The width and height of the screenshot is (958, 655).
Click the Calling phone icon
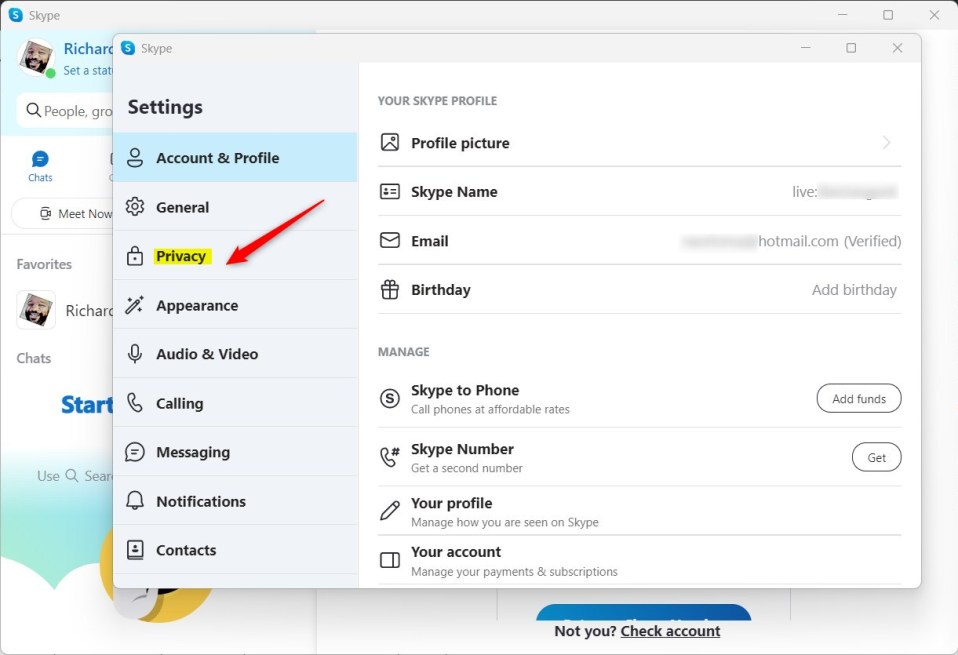134,403
